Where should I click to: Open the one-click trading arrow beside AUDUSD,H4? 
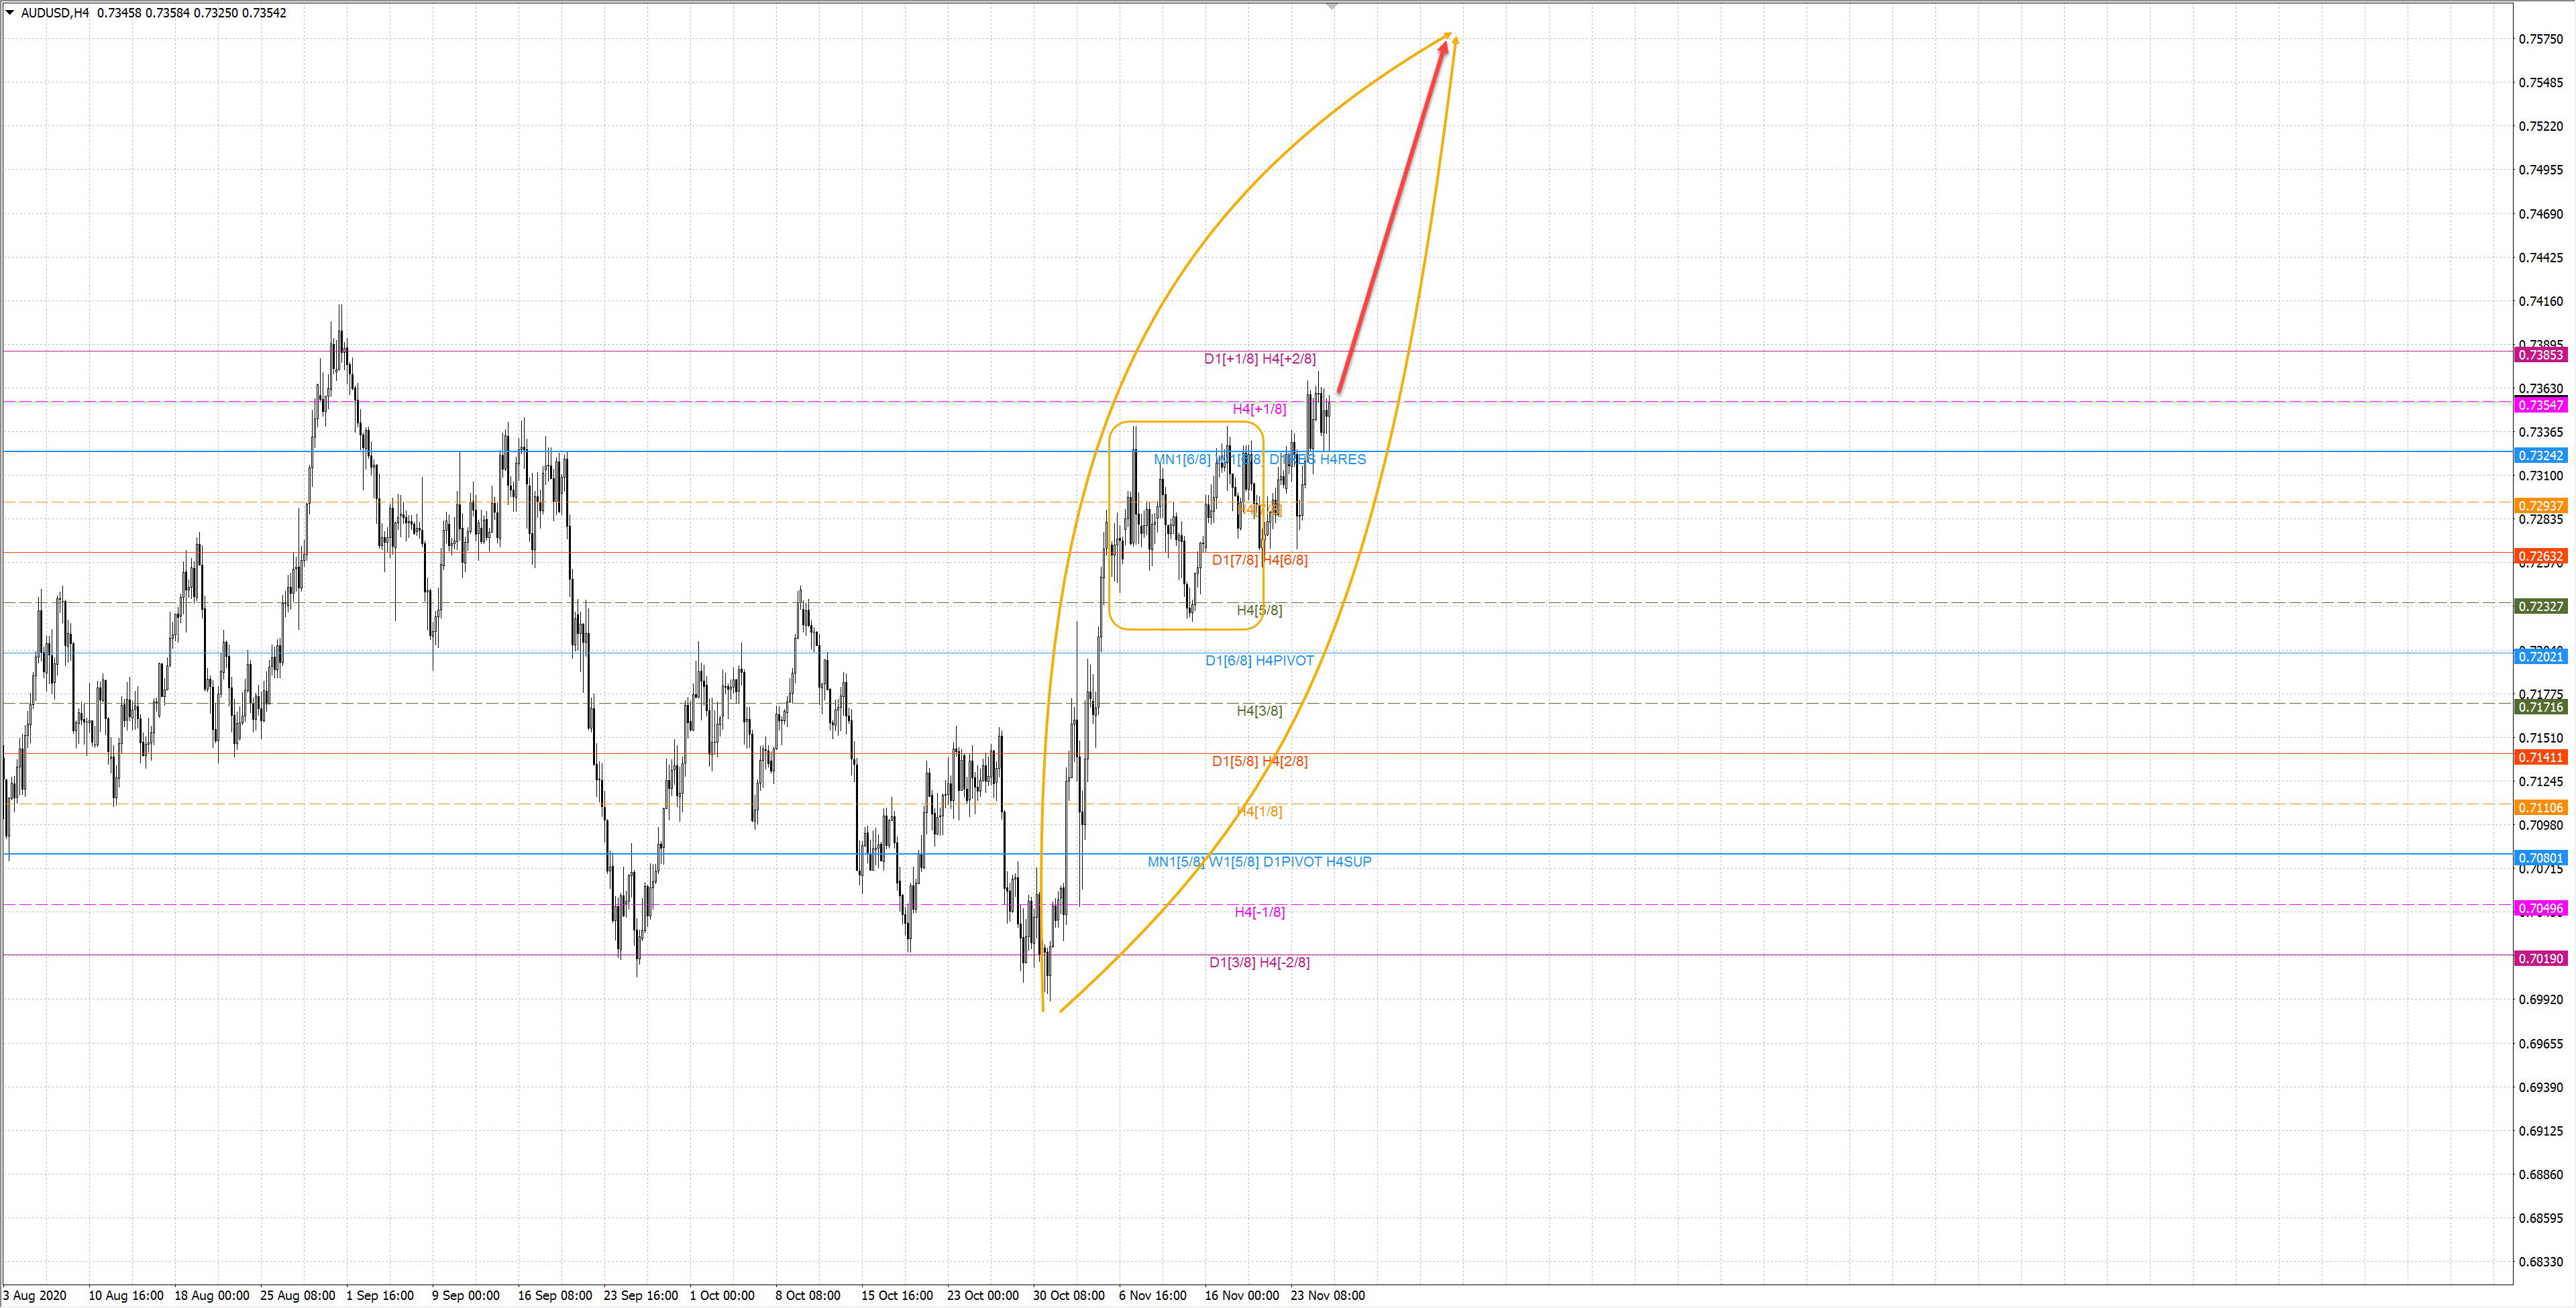pos(10,13)
